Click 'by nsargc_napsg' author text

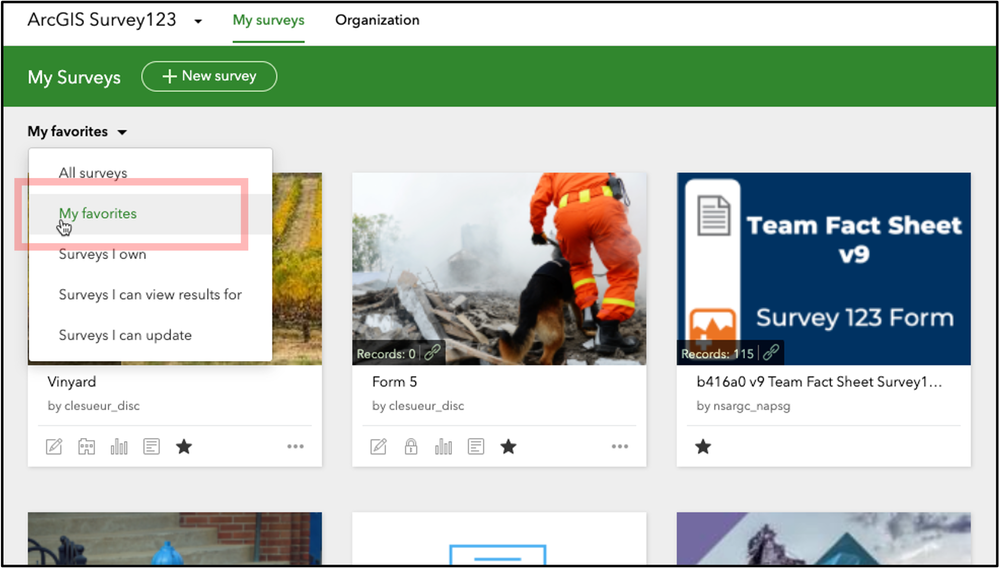click(x=744, y=406)
